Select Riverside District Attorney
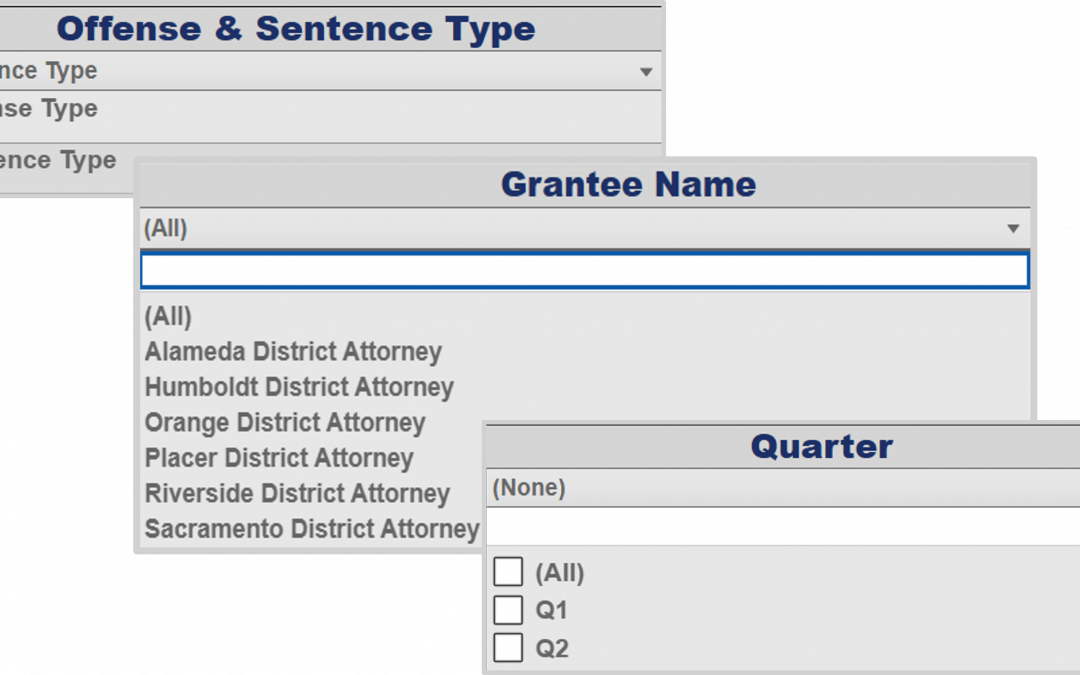 tap(297, 494)
